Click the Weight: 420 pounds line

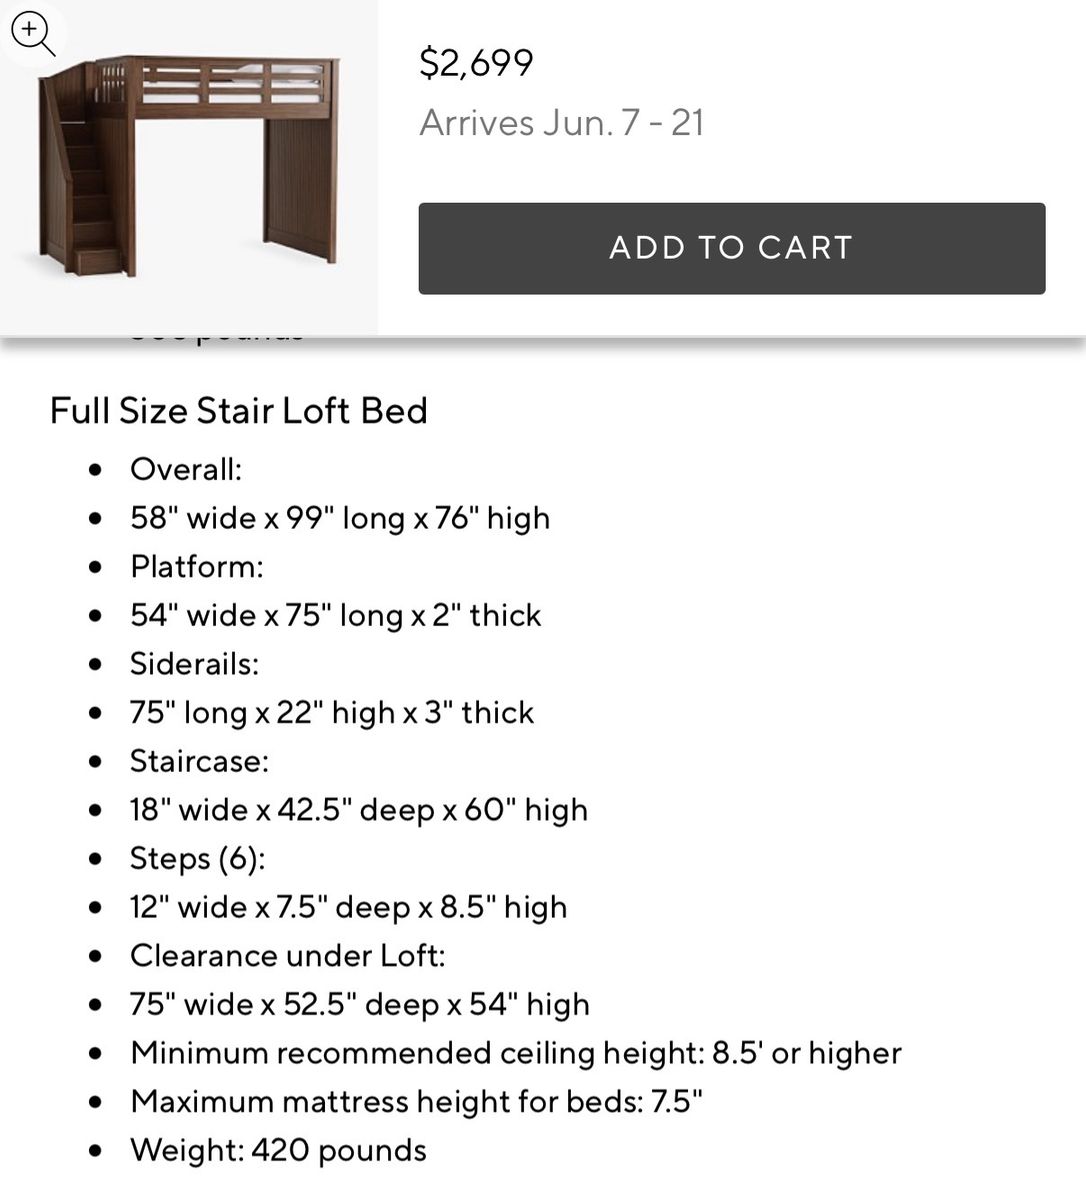(279, 1150)
